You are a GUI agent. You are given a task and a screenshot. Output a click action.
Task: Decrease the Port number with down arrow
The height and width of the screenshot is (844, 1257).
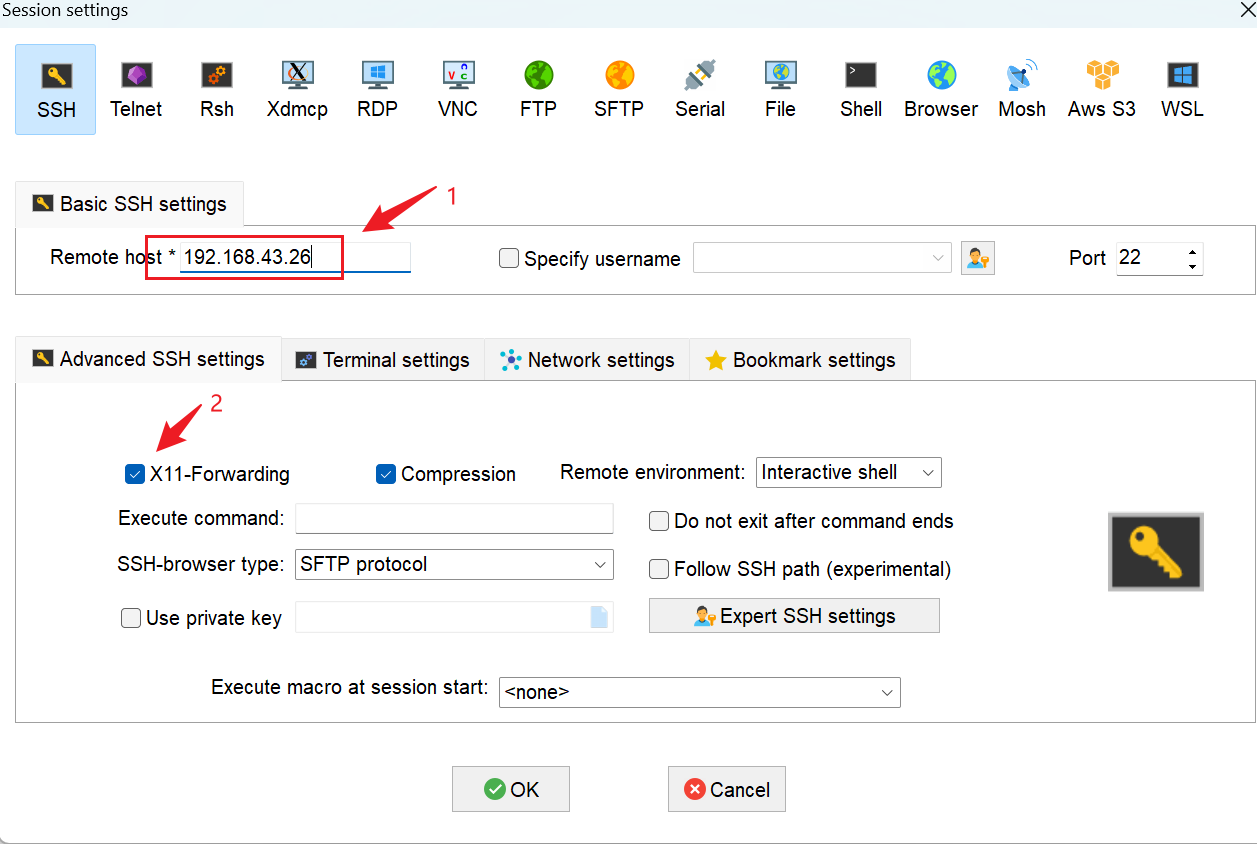[x=1192, y=266]
